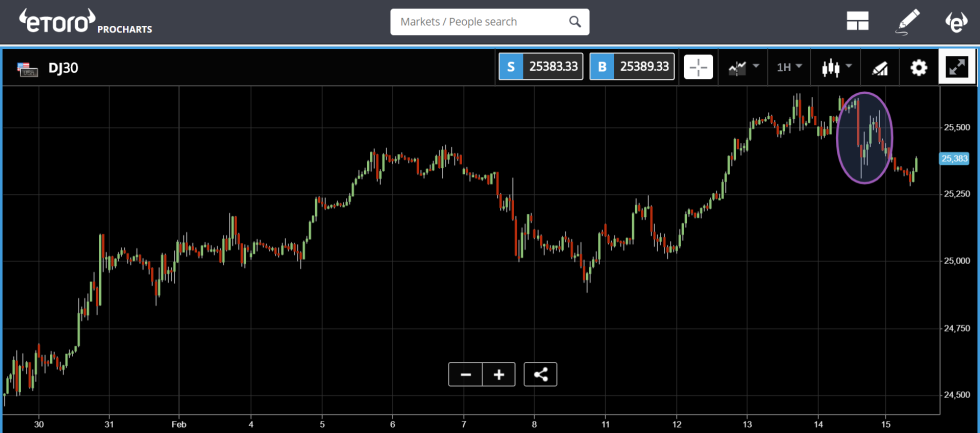Zoom out the chart with minus

[x=465, y=374]
